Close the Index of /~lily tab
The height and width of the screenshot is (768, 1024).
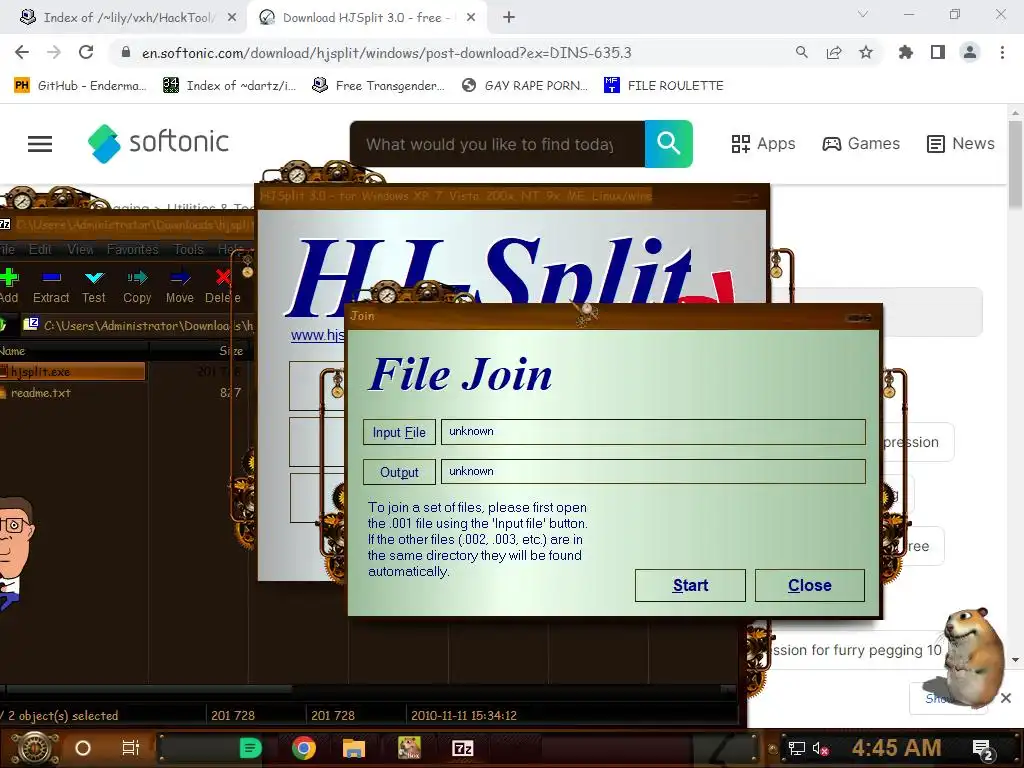232,18
